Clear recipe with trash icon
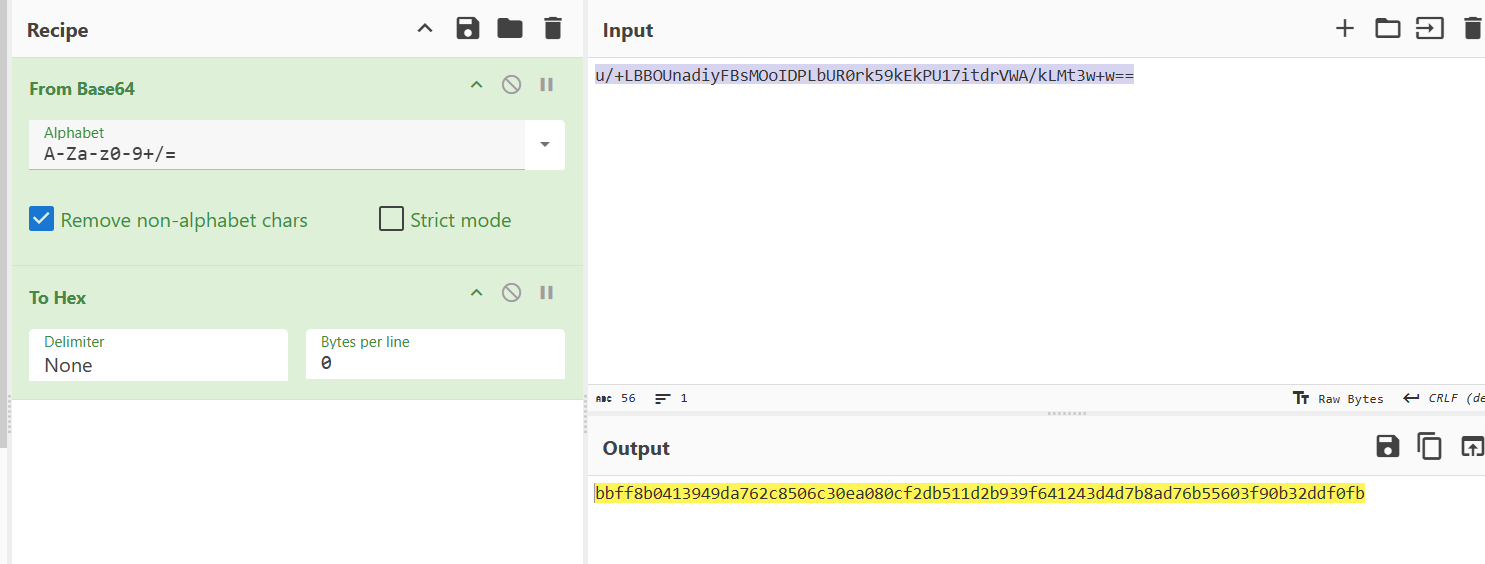Image resolution: width=1485 pixels, height=564 pixels. coord(553,29)
